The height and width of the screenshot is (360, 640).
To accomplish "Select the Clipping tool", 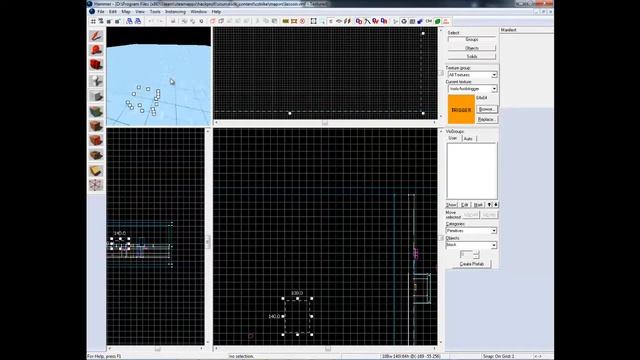I will pyautogui.click(x=96, y=171).
